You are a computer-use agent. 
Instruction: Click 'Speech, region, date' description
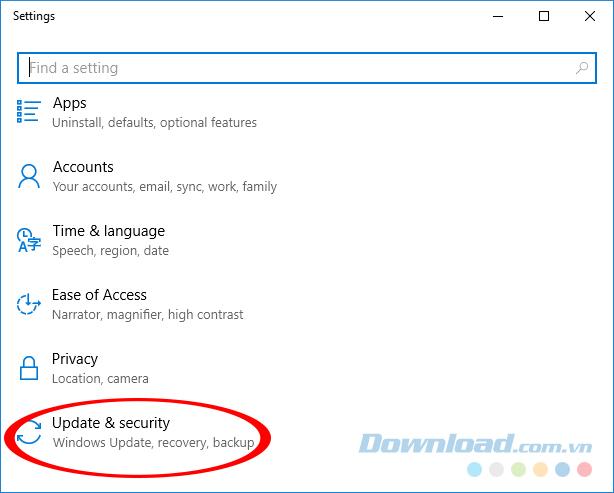pos(110,251)
